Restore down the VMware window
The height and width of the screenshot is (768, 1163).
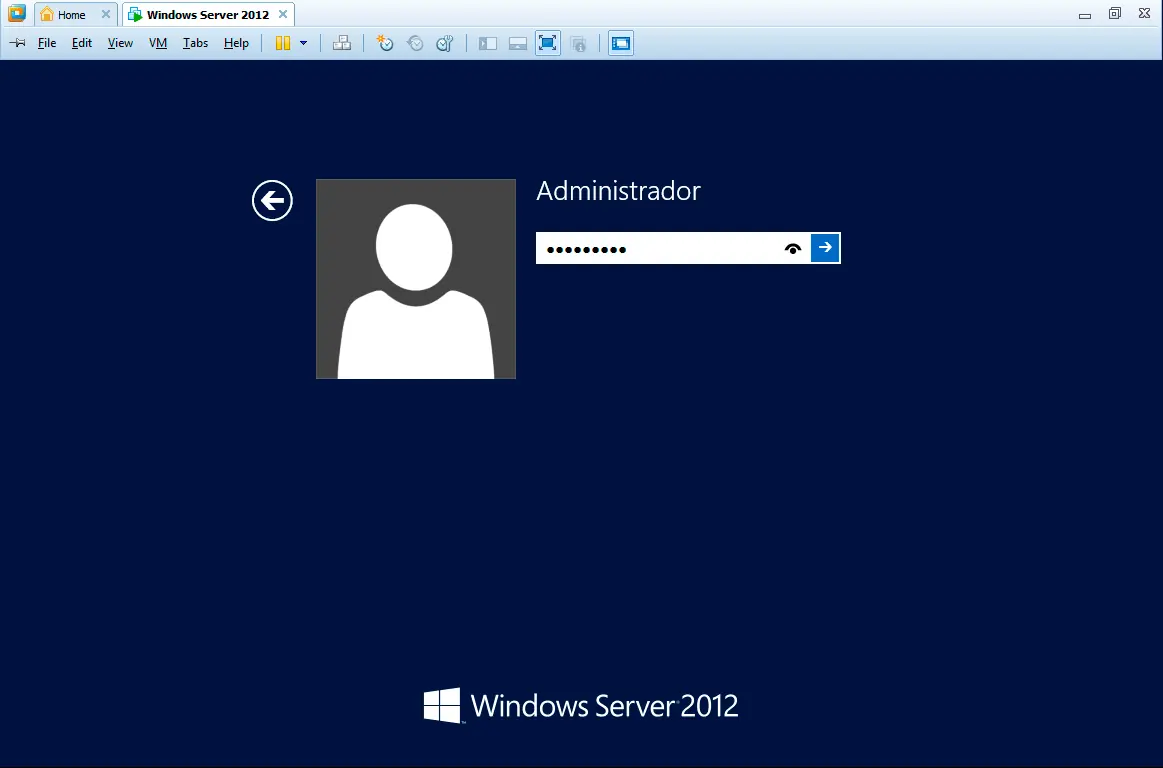pyautogui.click(x=1115, y=13)
